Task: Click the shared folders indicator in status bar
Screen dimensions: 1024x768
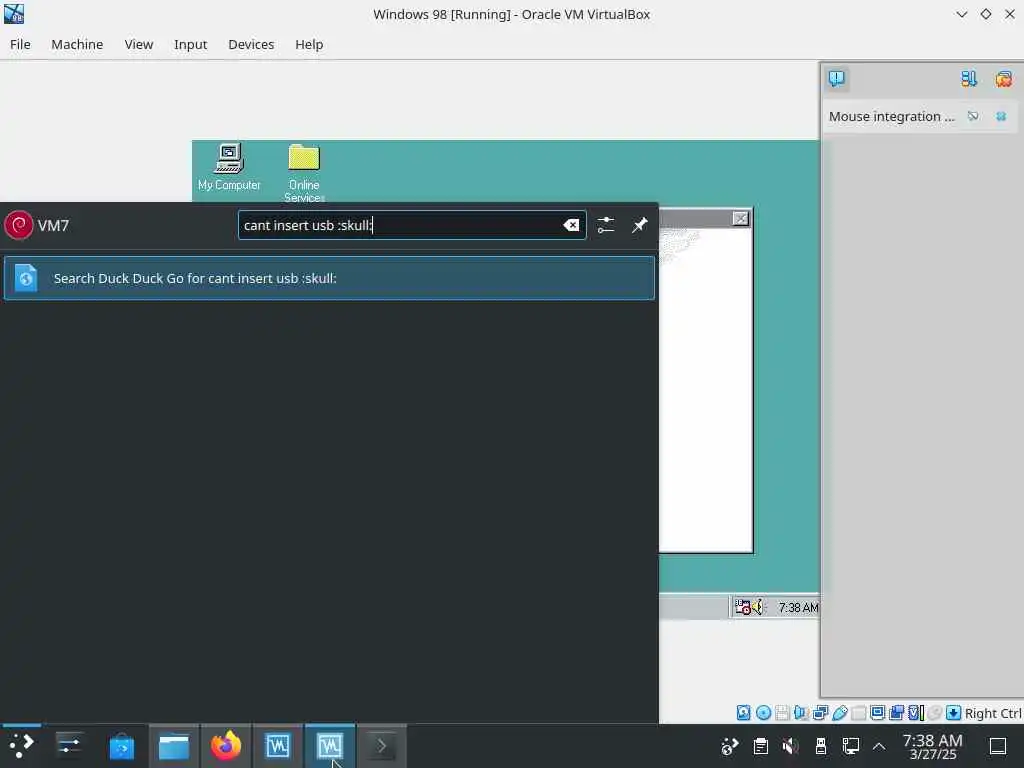Action: point(859,713)
